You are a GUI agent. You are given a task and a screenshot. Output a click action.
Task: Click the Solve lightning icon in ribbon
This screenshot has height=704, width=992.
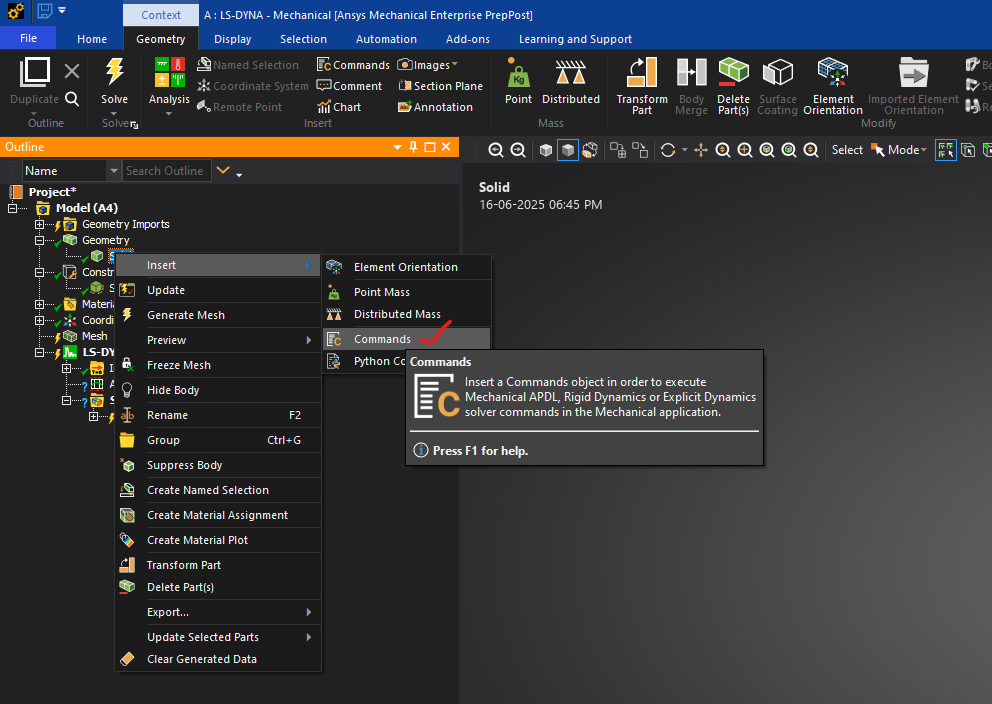coord(115,71)
